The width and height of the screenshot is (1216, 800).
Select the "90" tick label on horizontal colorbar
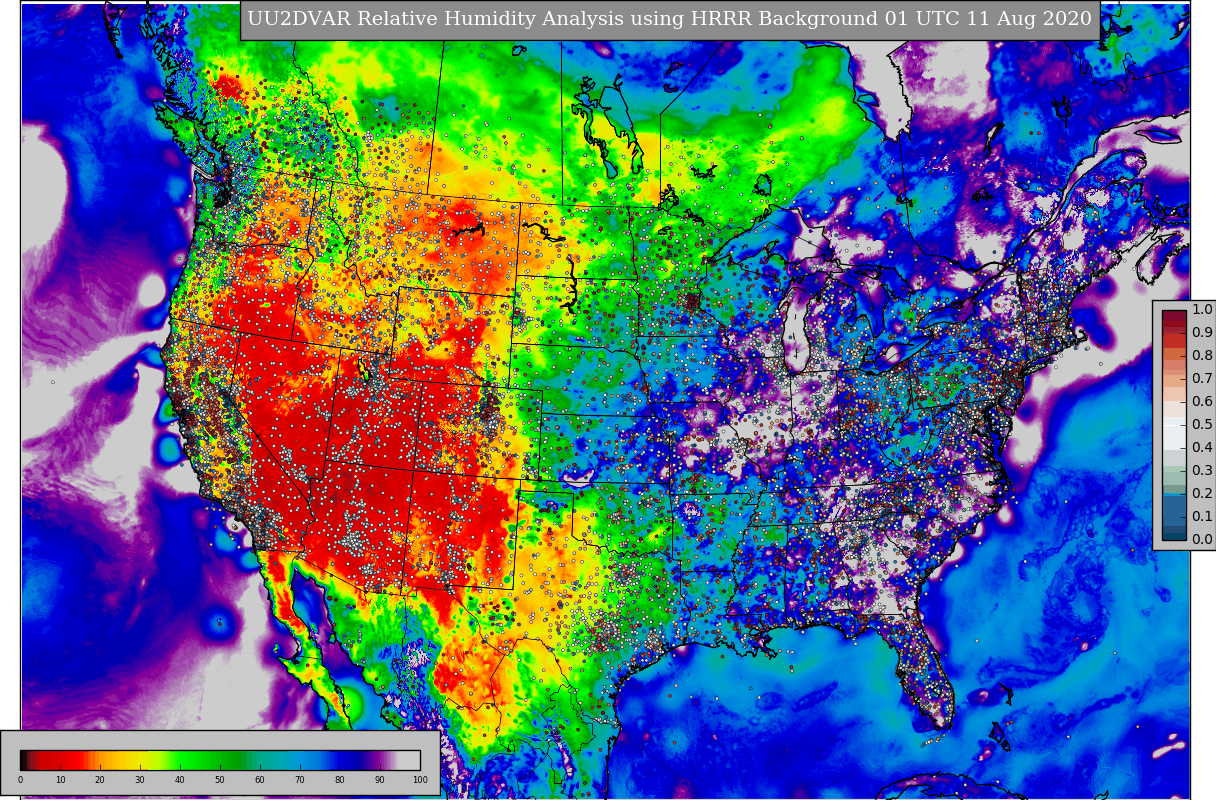(380, 780)
